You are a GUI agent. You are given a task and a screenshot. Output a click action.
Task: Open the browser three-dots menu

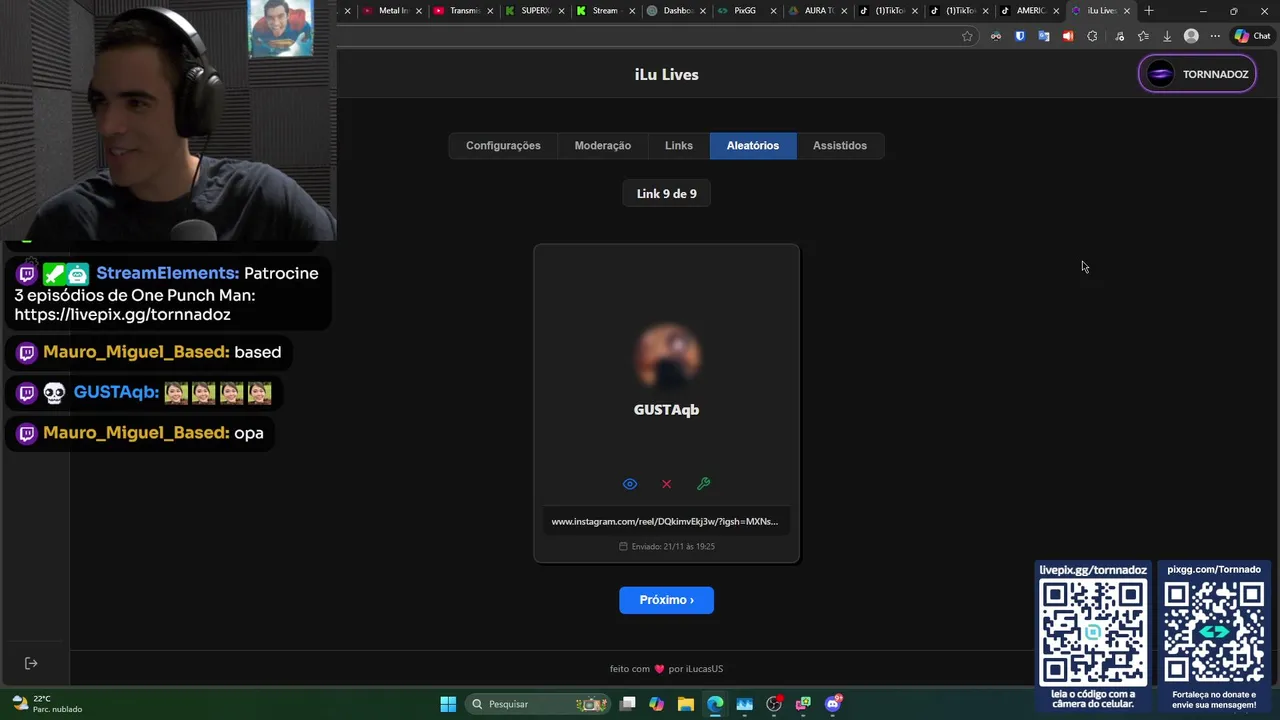1216,36
